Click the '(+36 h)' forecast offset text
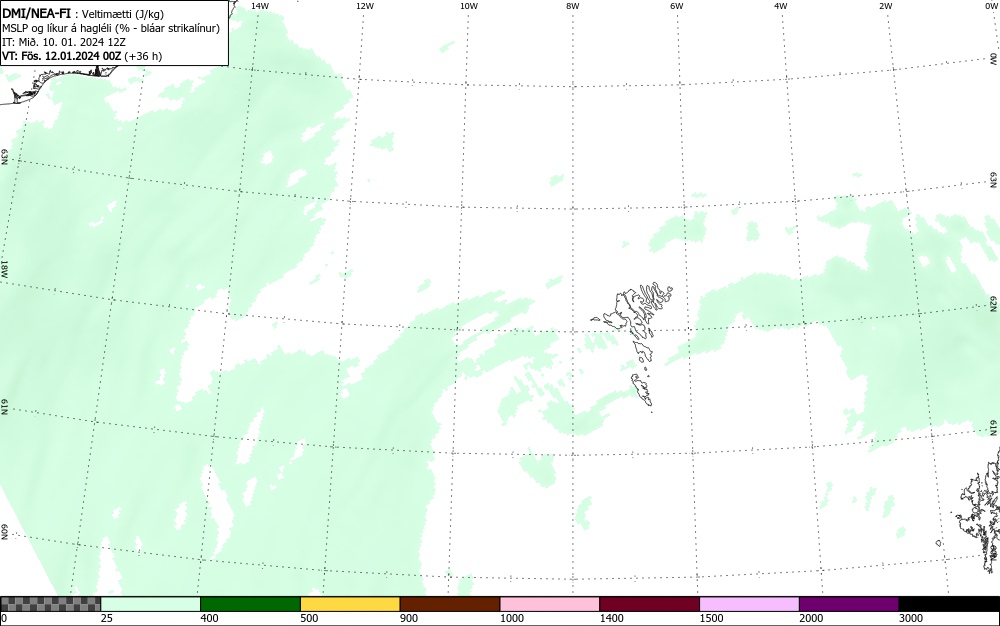 (143, 56)
